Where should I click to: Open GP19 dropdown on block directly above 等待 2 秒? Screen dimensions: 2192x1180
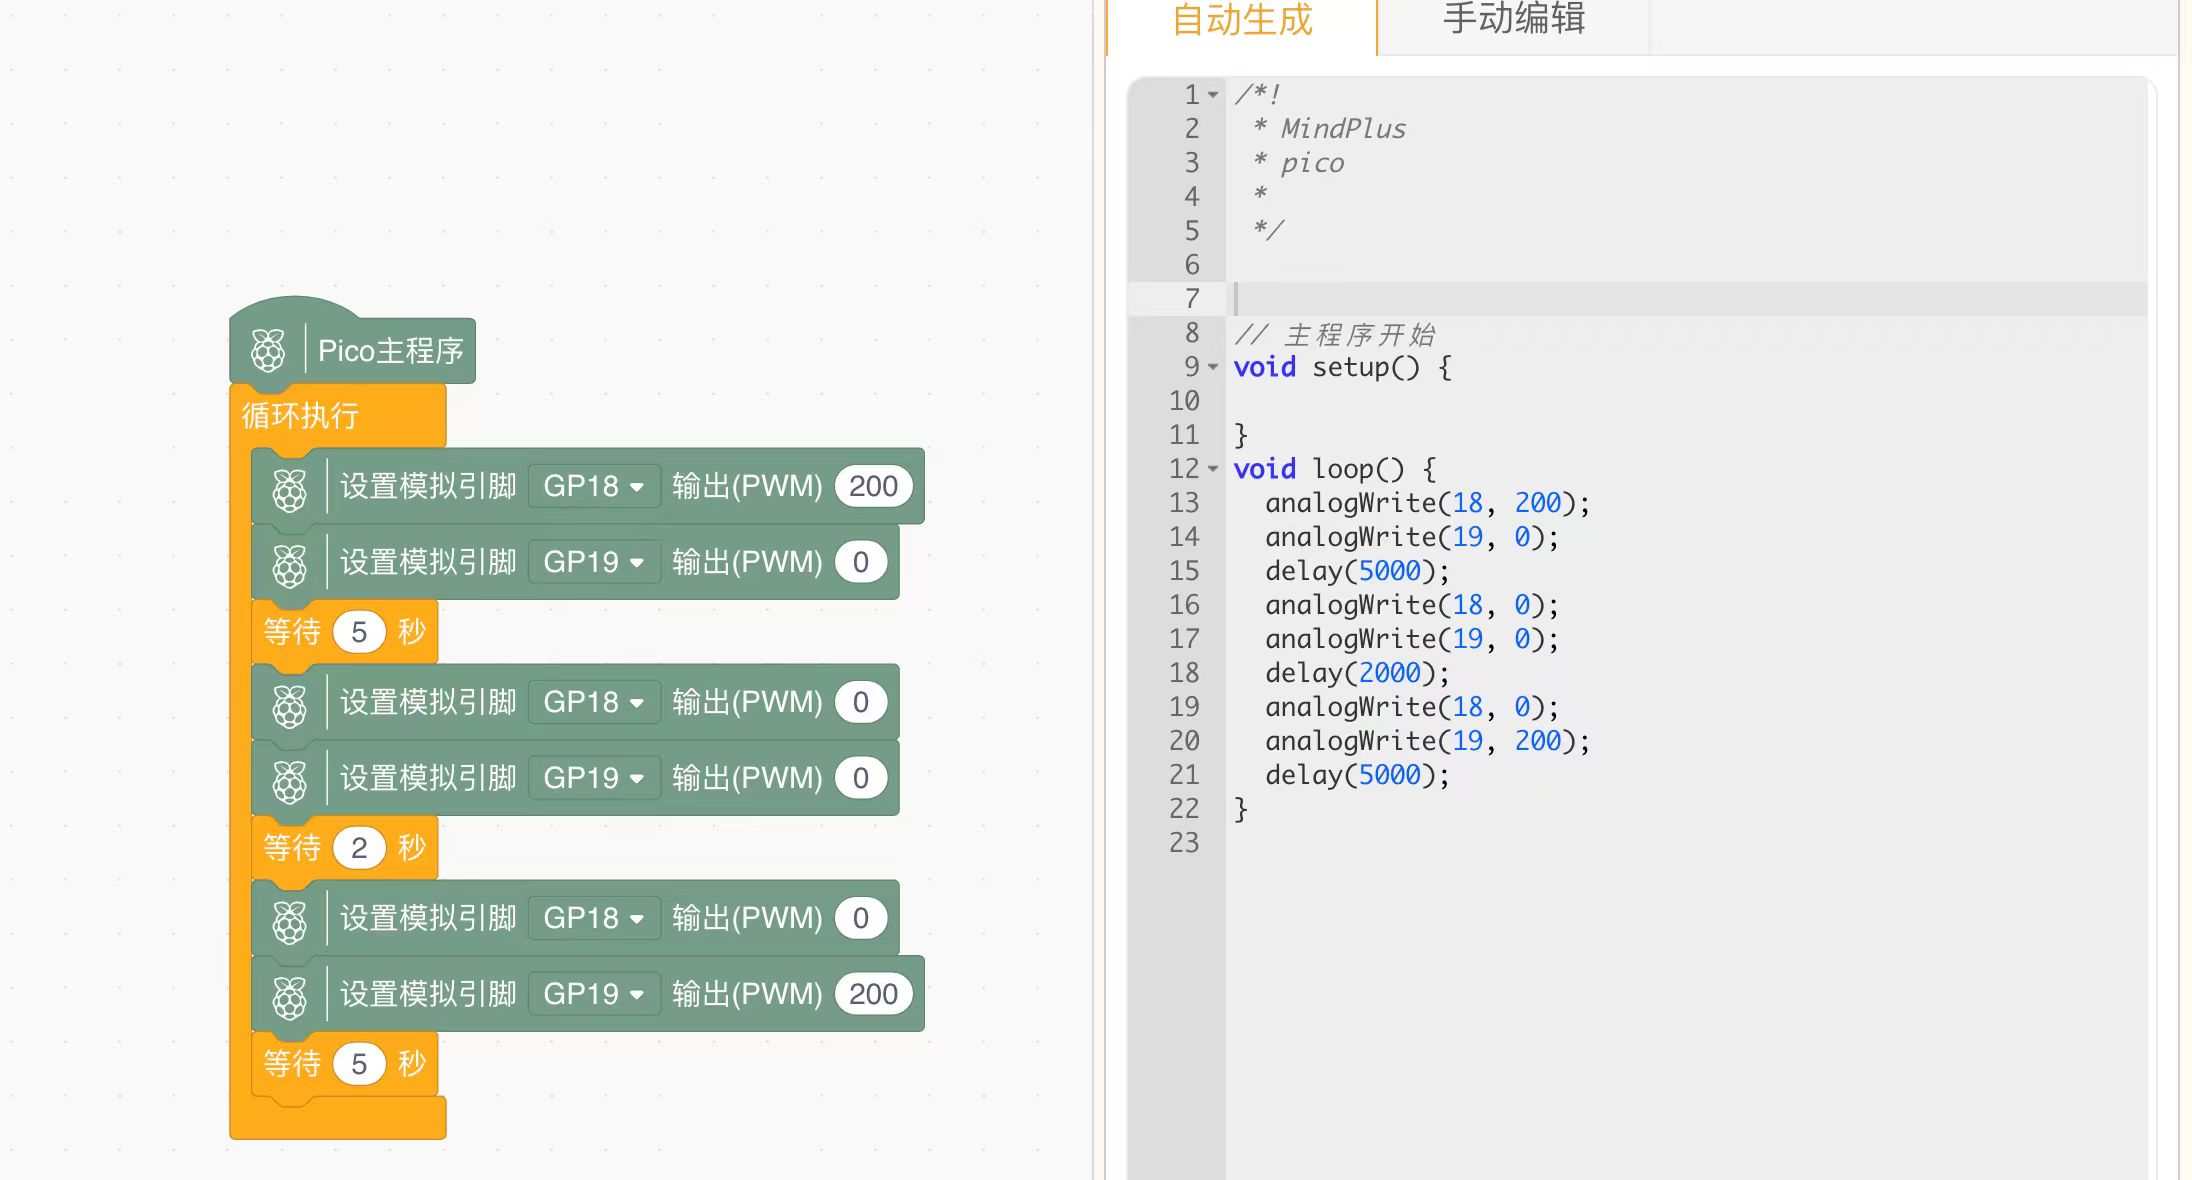[594, 778]
